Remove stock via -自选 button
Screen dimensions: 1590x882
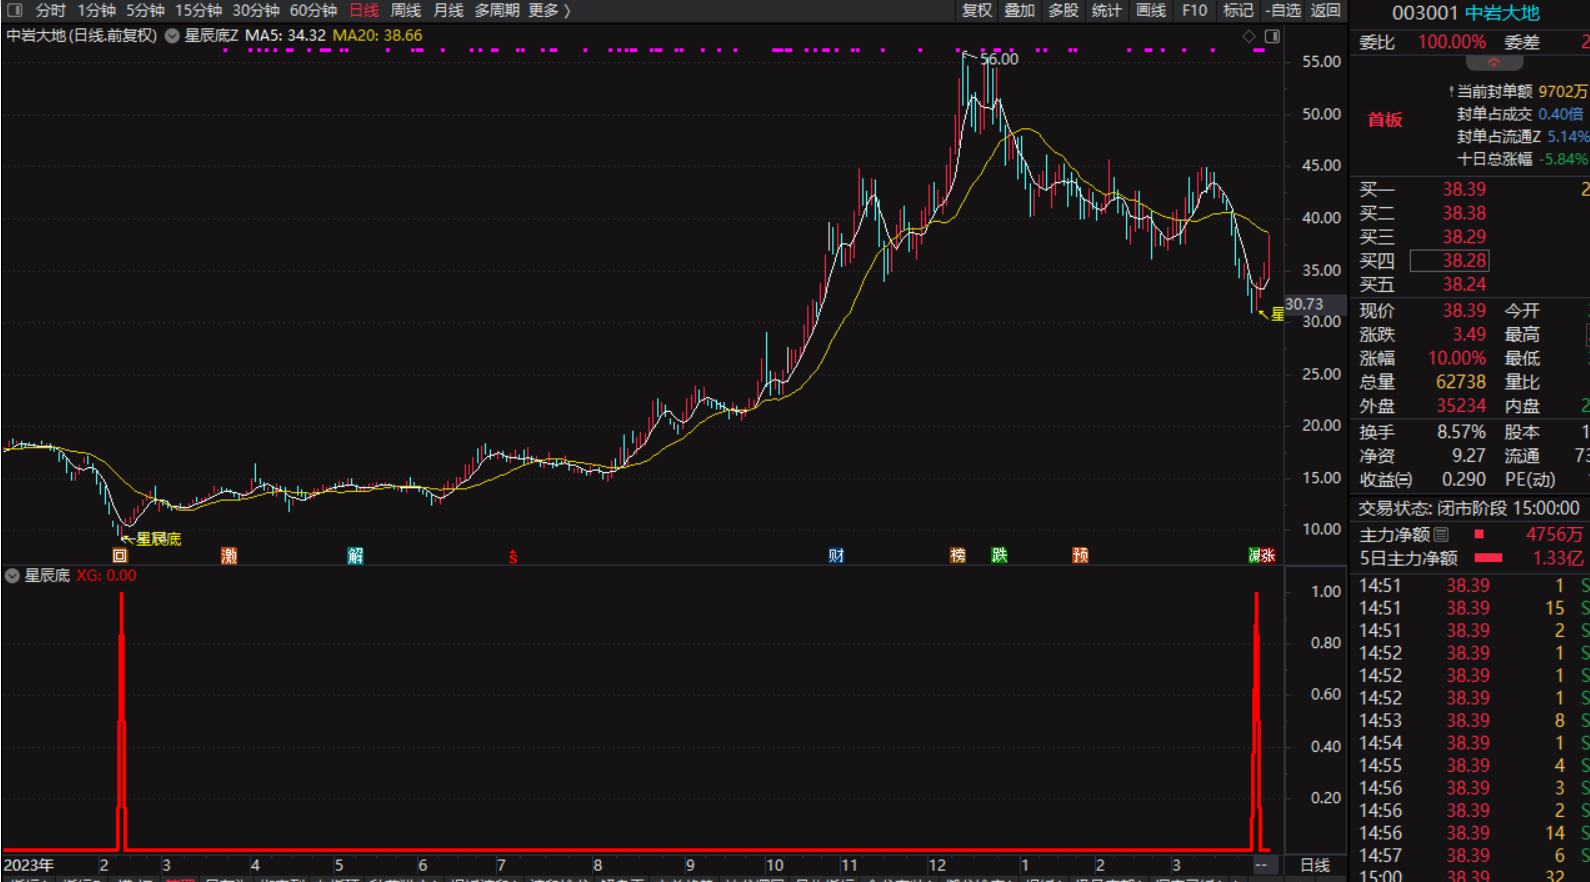click(x=1283, y=10)
